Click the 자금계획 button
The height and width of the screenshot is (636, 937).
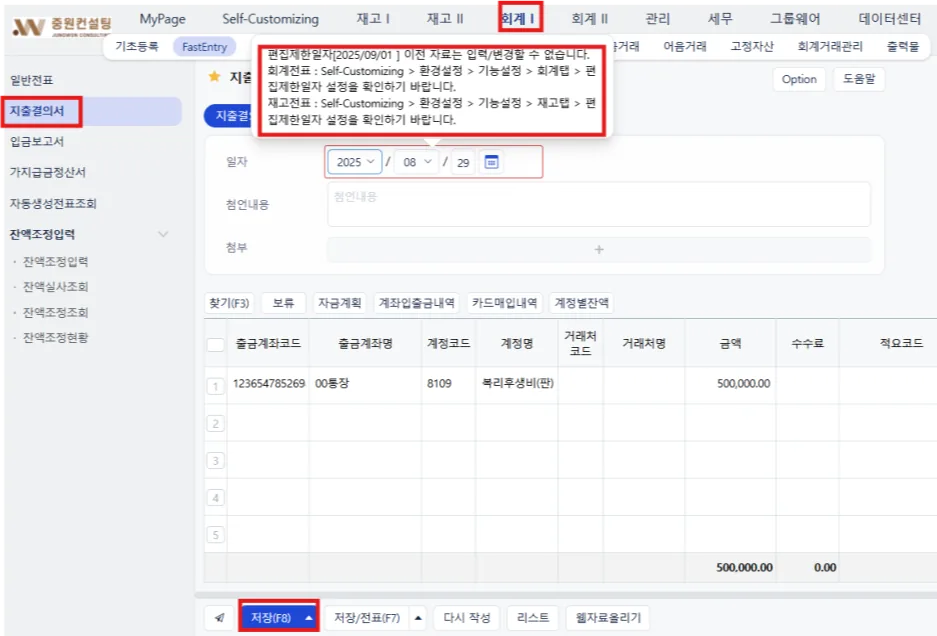click(x=339, y=303)
